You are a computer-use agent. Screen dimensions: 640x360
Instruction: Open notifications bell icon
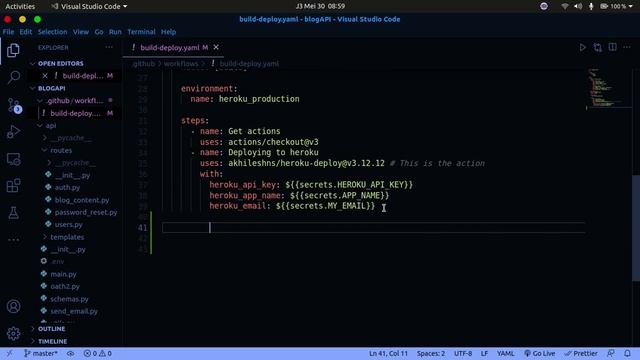point(627,353)
